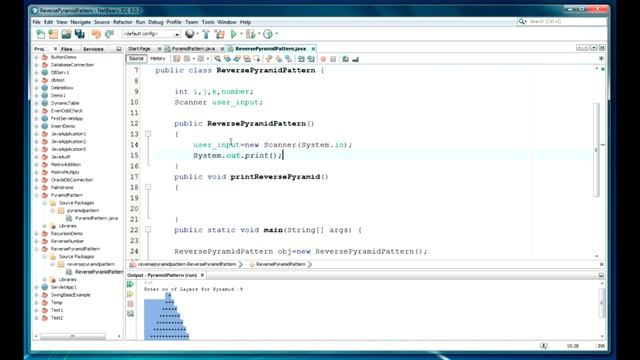
Task: Expand the DatabaseConnection project node
Action: pyautogui.click(x=37, y=65)
